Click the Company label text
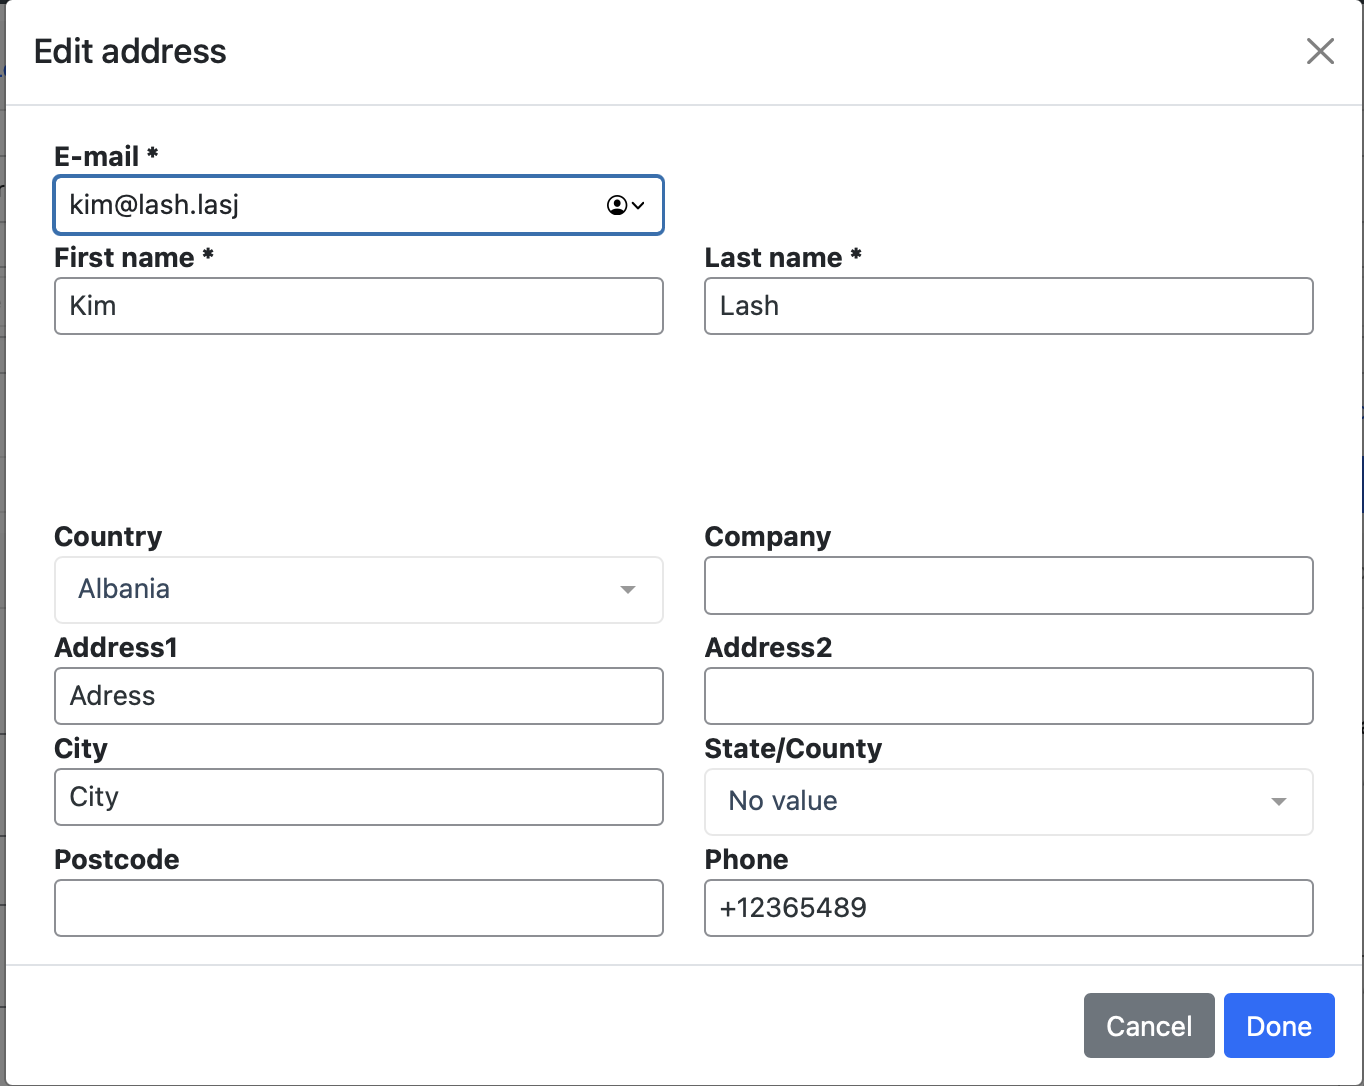1364x1086 pixels. click(767, 537)
